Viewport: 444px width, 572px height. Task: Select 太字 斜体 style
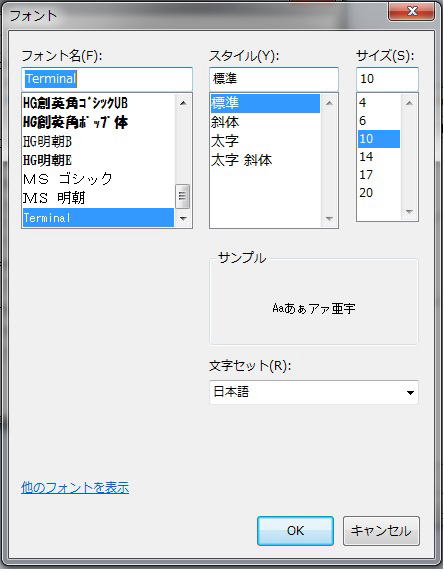[x=265, y=160]
